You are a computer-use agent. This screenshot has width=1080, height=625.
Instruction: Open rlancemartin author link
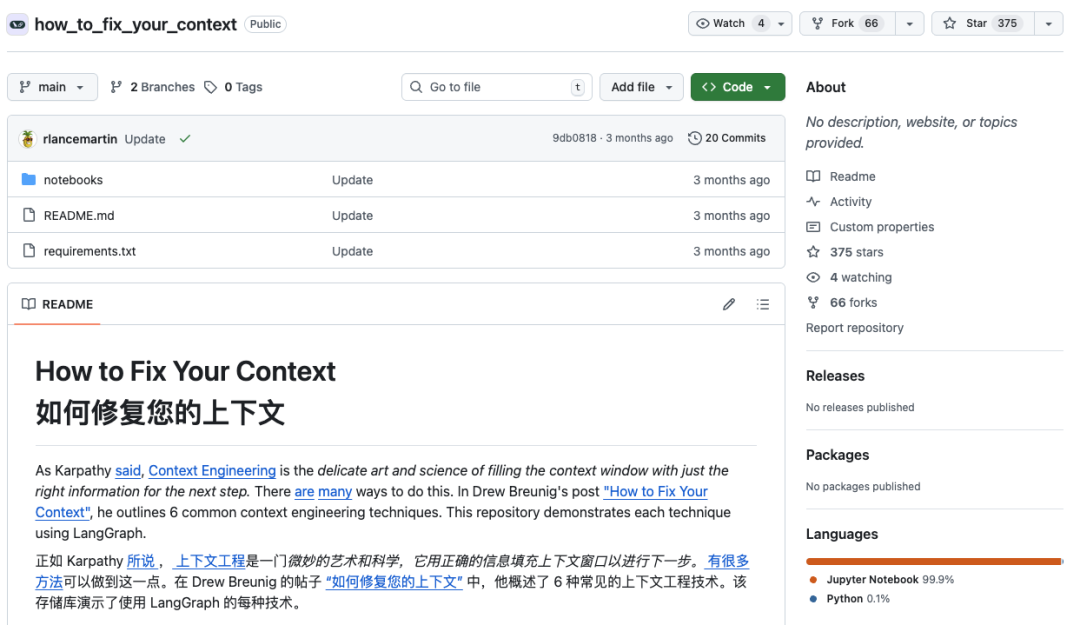tap(80, 139)
